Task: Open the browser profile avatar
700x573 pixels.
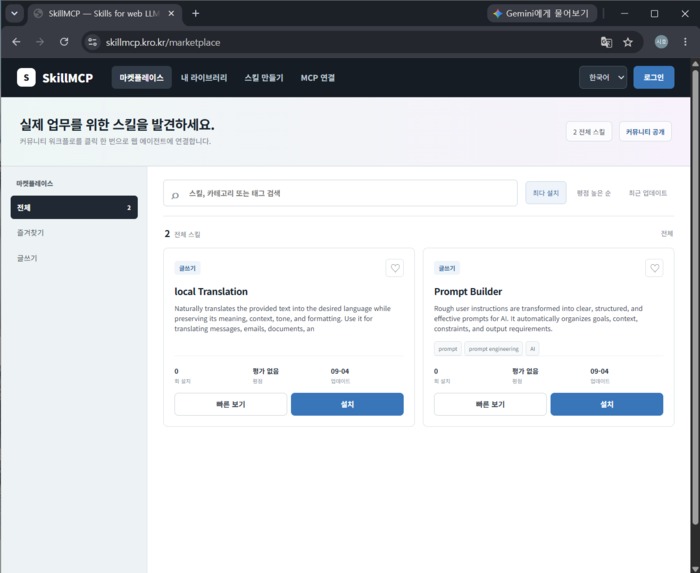Action: (x=661, y=42)
